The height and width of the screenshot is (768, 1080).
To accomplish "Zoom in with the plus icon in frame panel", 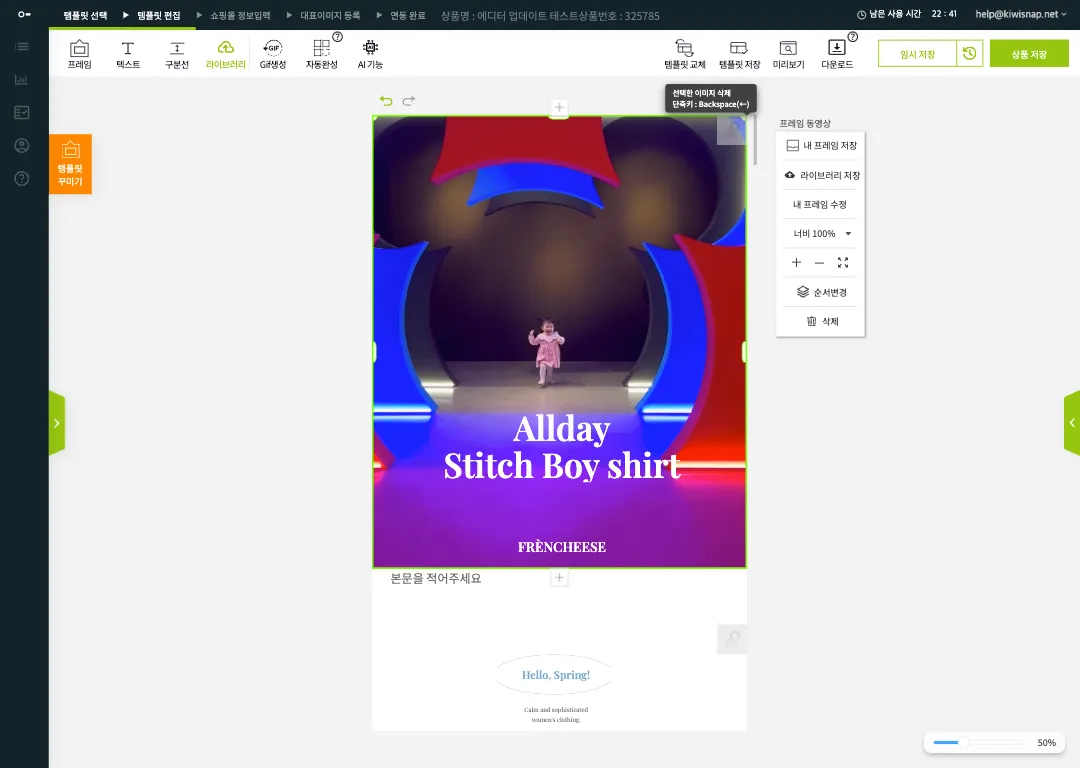I will coord(796,262).
